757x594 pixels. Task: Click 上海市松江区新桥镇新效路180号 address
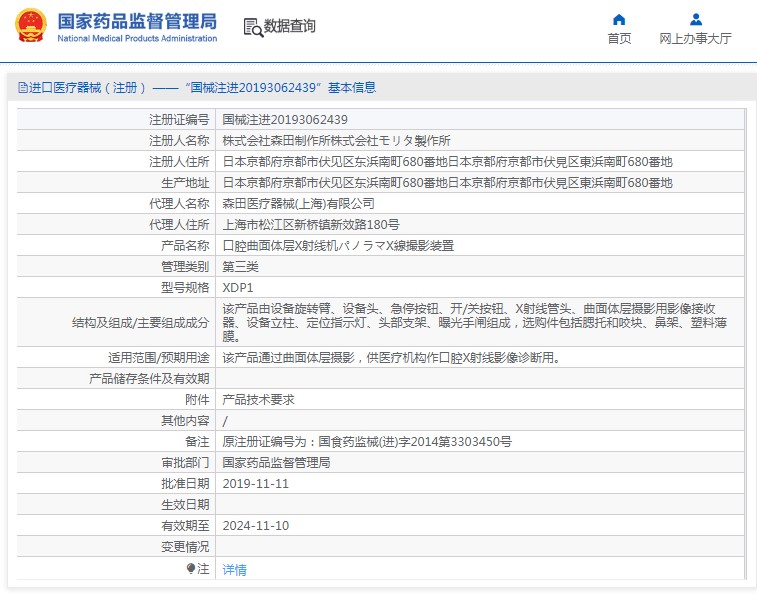pyautogui.click(x=311, y=225)
